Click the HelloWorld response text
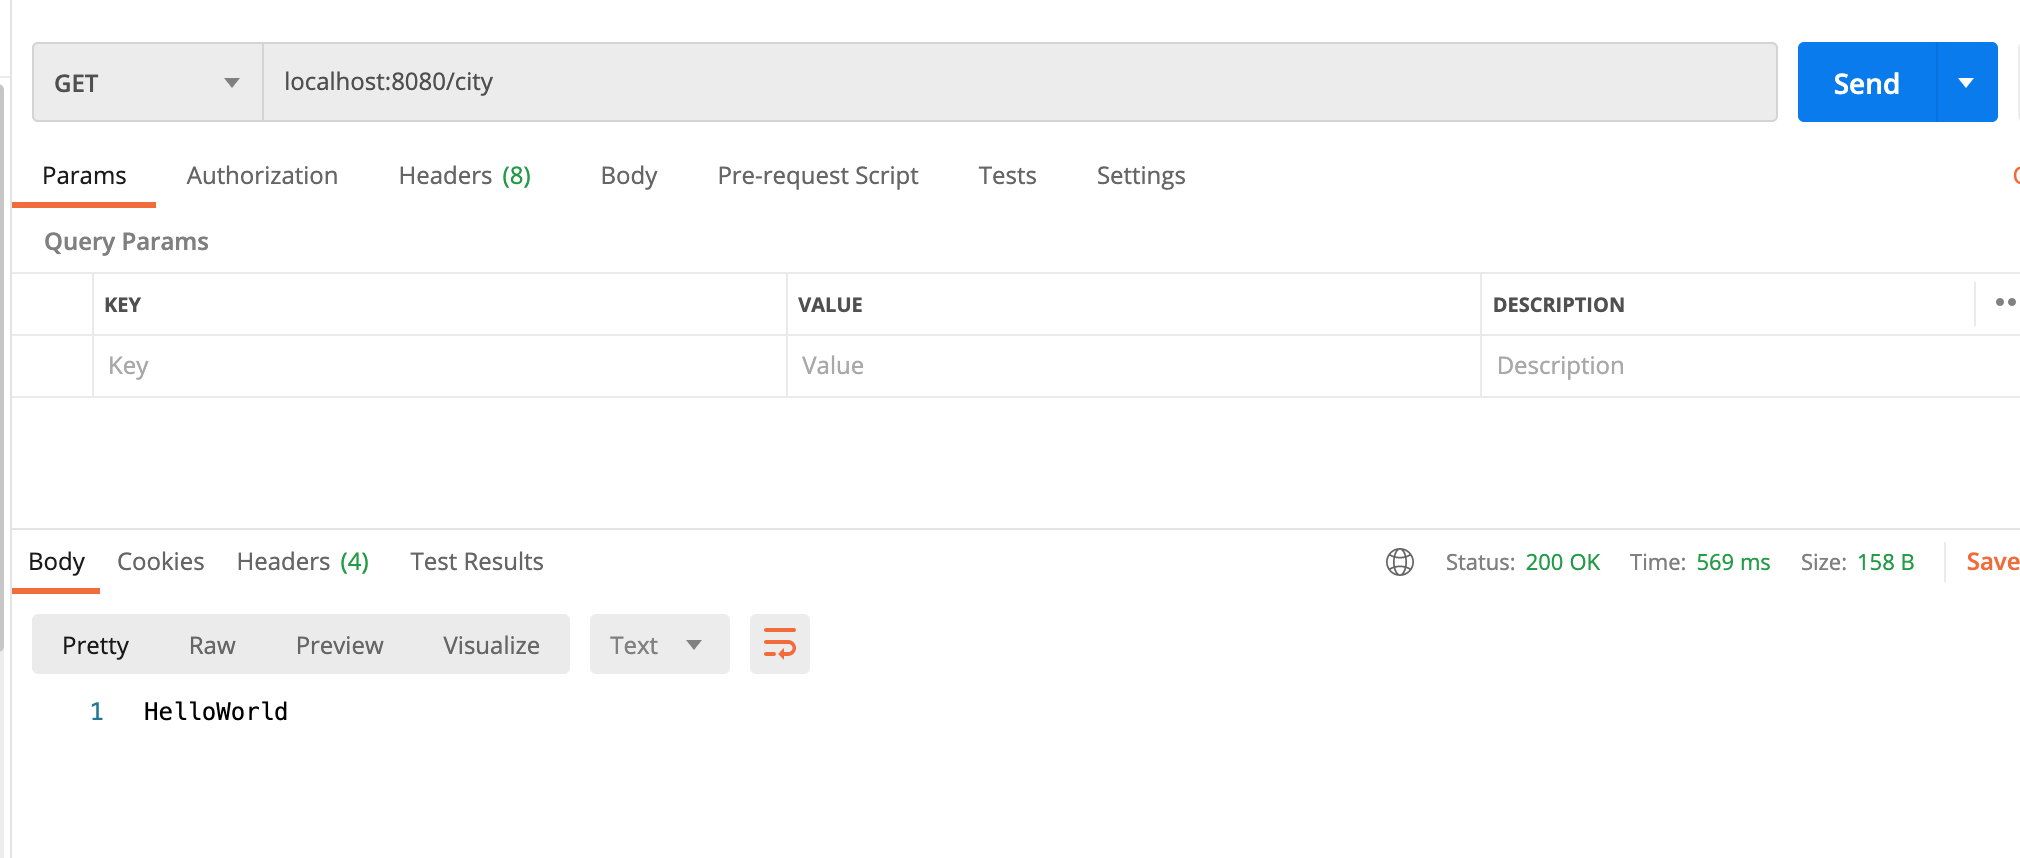 (x=216, y=712)
